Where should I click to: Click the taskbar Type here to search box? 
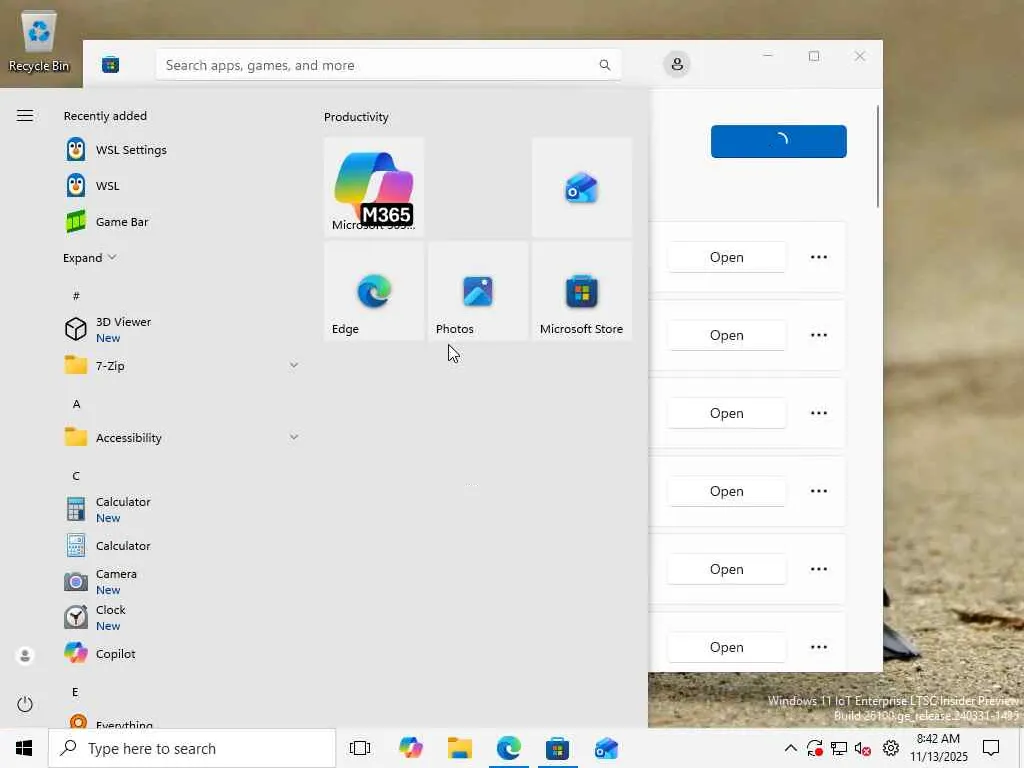tap(192, 748)
